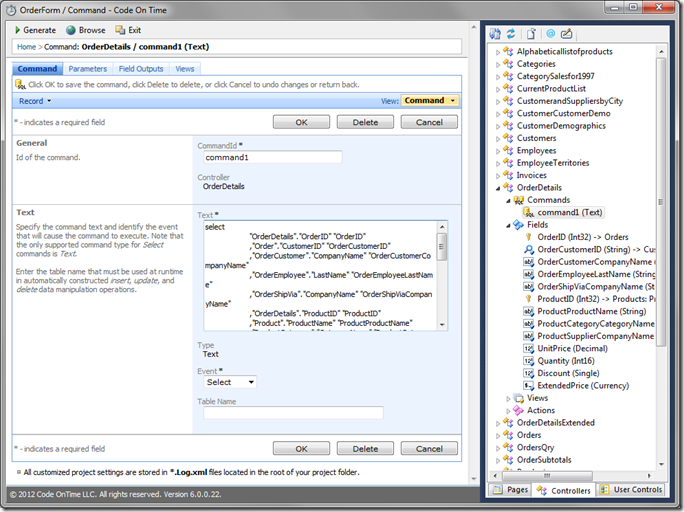The height and width of the screenshot is (512, 684).
Task: Click the Commands folder icon
Action: coord(519,200)
